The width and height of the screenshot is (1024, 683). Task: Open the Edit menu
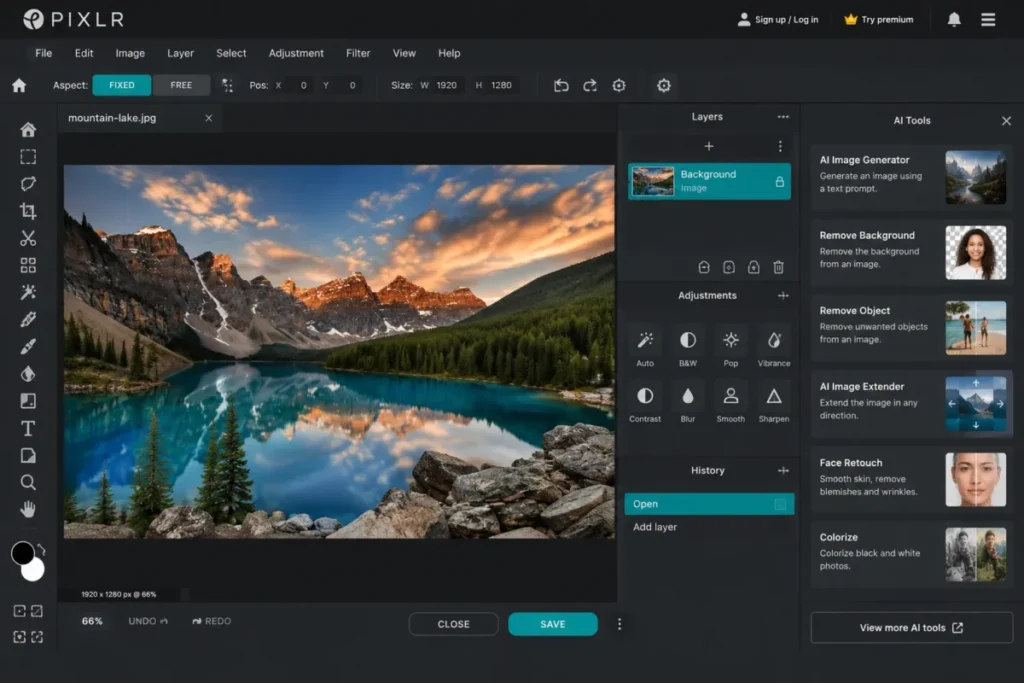pyautogui.click(x=84, y=54)
